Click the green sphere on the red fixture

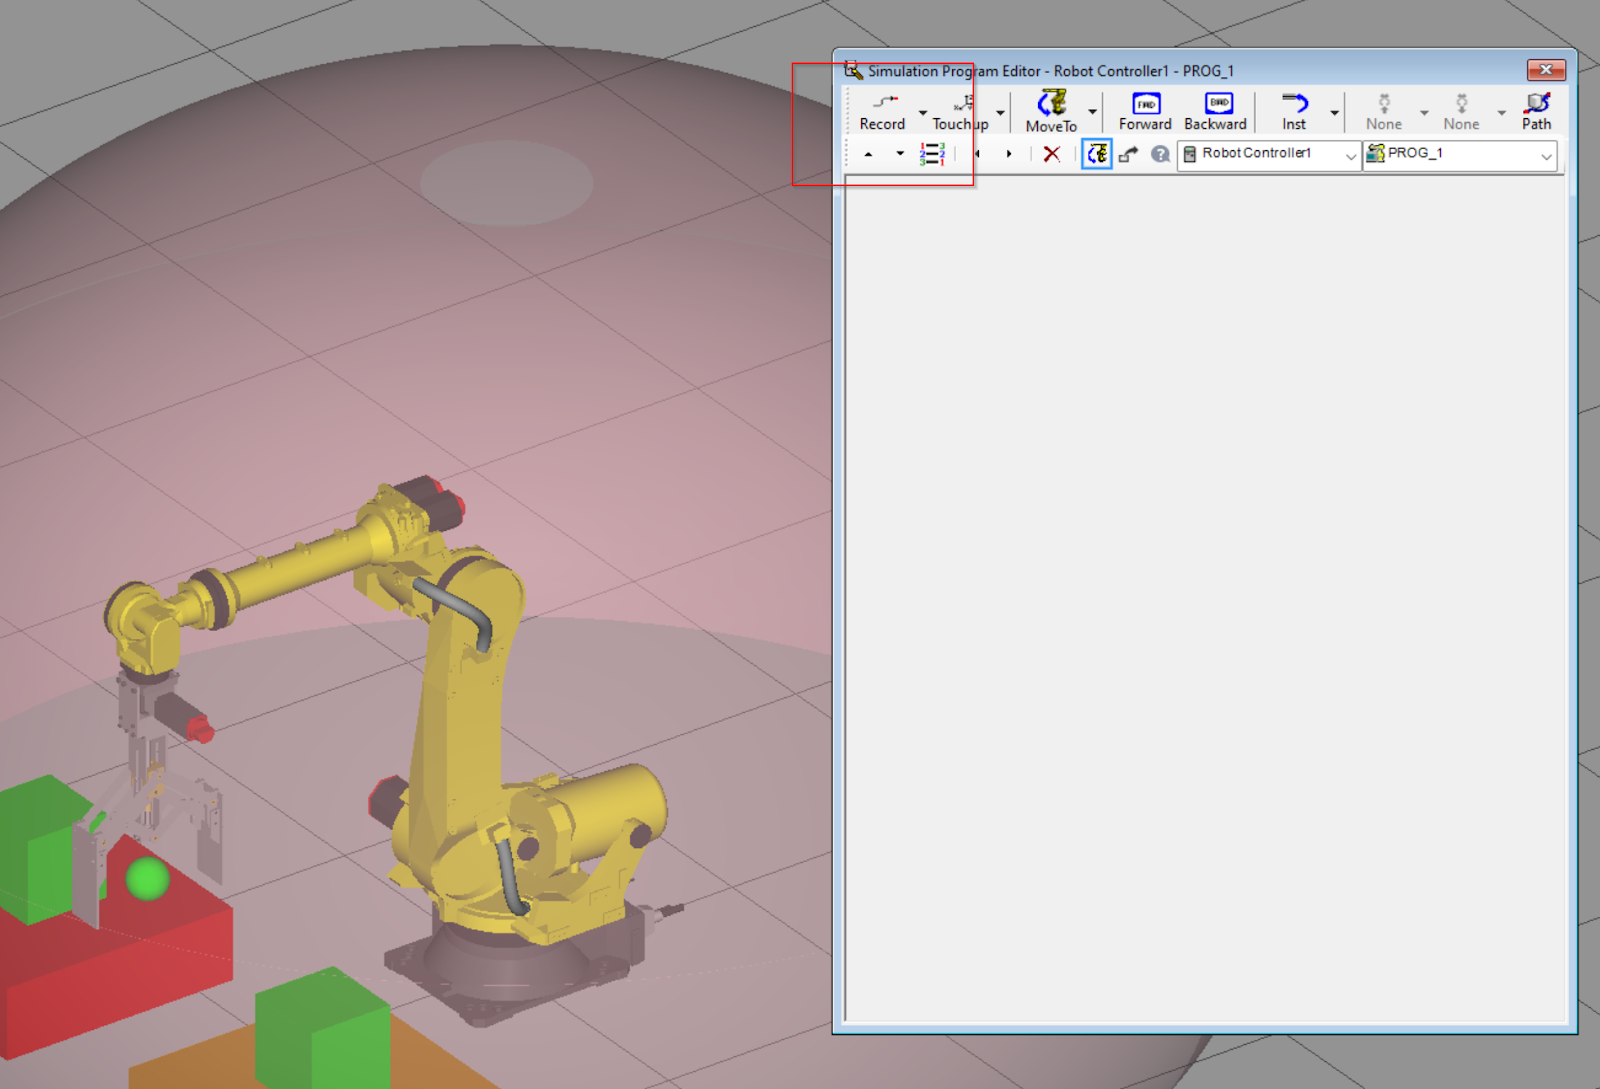148,879
